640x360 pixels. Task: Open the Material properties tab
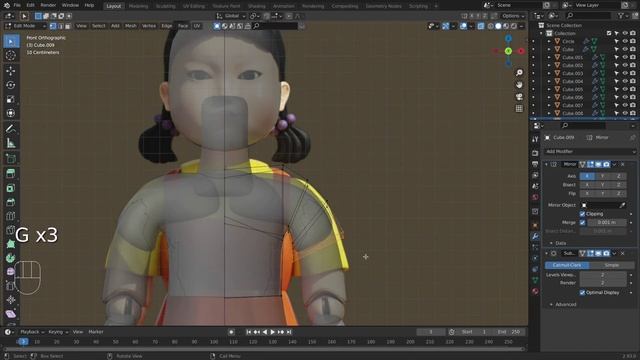click(x=535, y=291)
